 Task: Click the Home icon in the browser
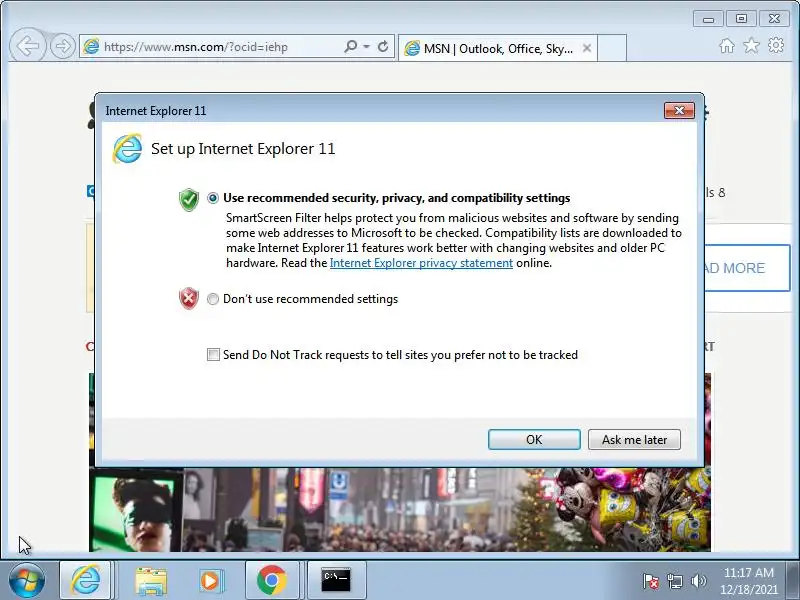click(x=727, y=46)
